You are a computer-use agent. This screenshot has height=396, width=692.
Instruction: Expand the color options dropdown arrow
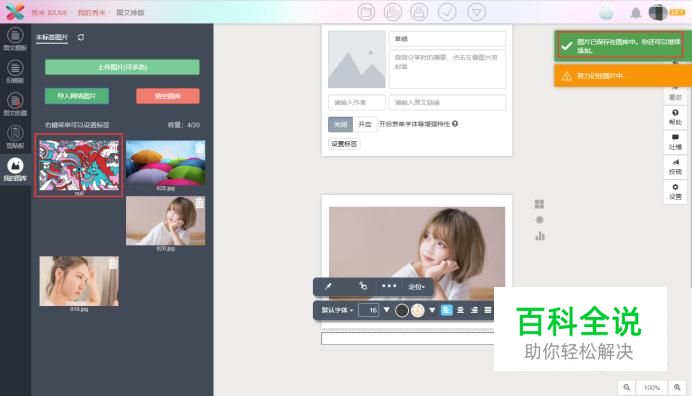click(432, 310)
